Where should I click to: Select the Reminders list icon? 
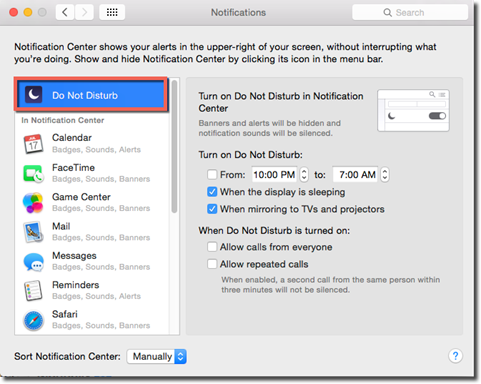33,290
